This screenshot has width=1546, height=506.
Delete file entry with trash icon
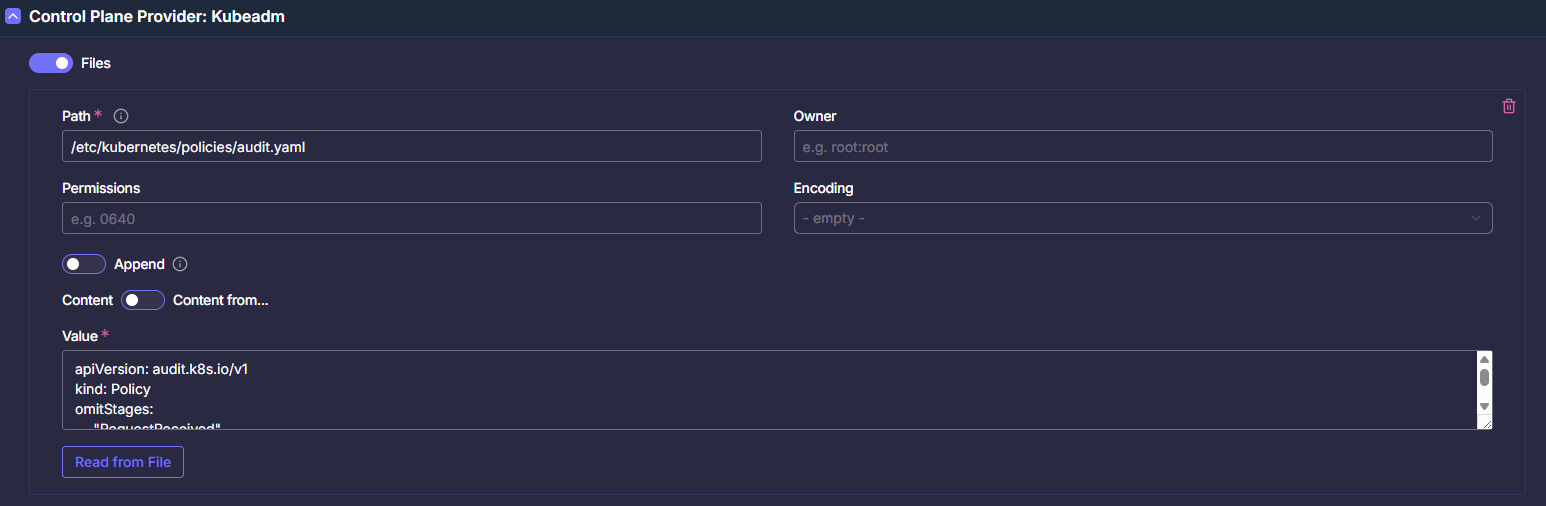[x=1509, y=106]
